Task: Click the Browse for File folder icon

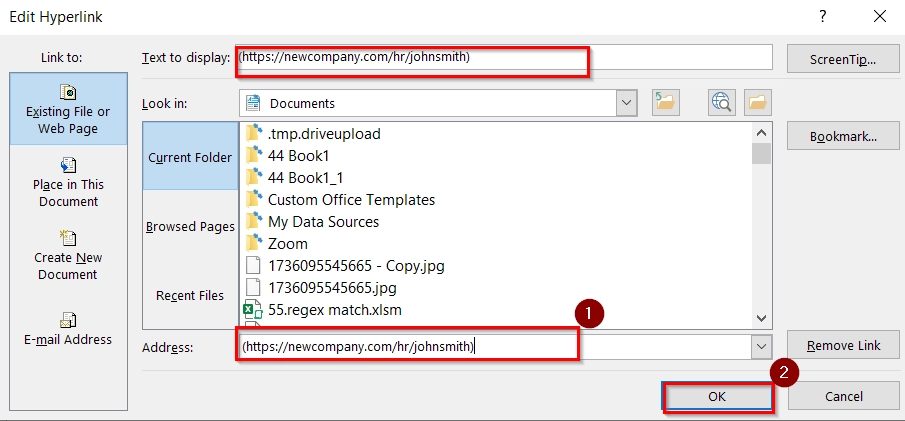Action: click(x=757, y=102)
